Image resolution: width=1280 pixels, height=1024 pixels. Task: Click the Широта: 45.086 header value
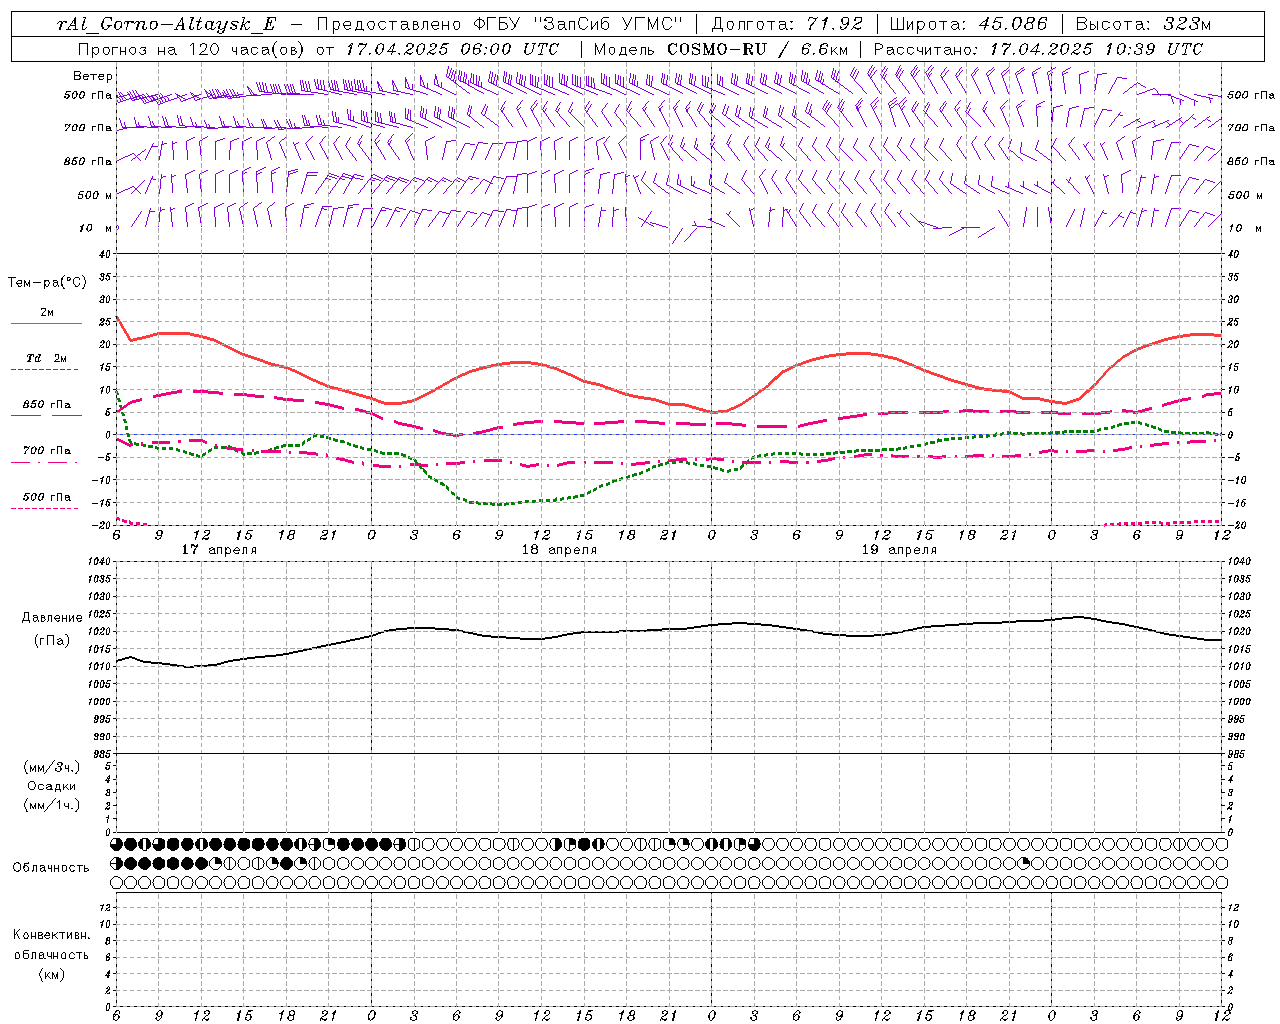pos(969,24)
